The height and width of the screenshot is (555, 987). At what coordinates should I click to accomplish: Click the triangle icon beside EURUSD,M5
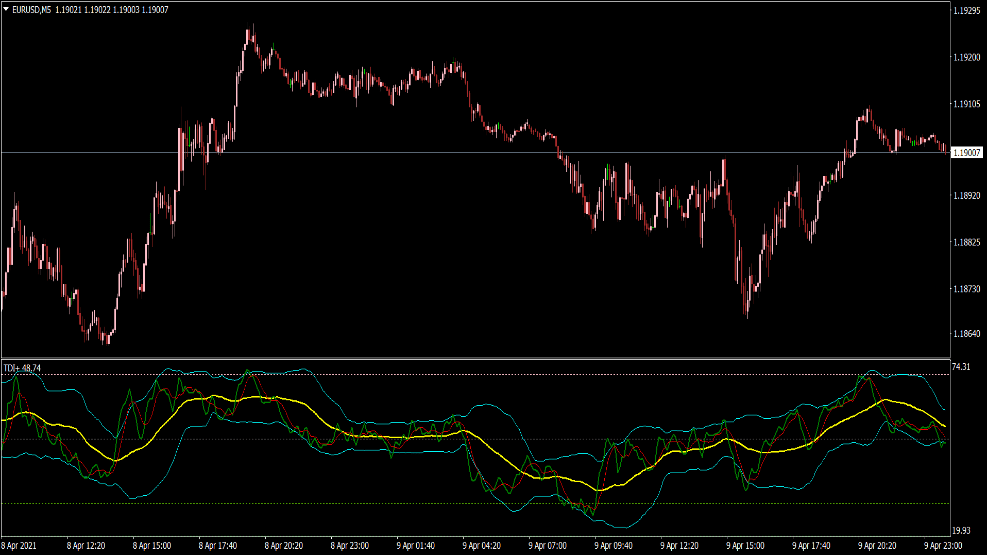click(6, 9)
